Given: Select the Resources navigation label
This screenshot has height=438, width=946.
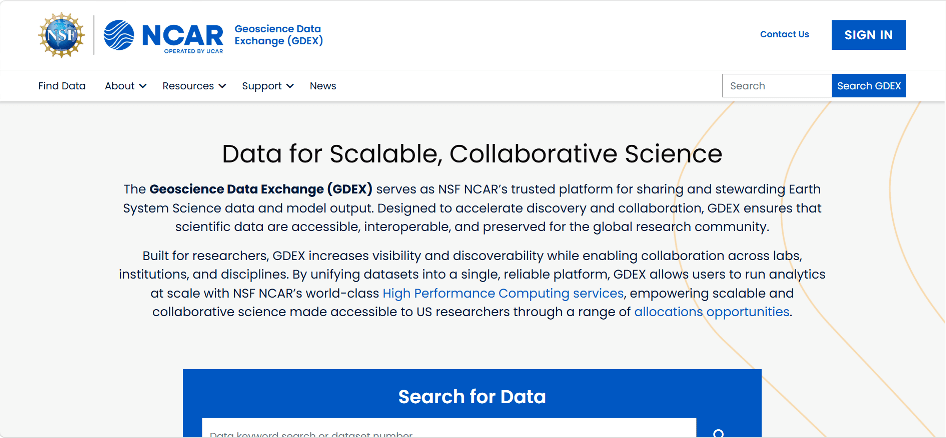Looking at the screenshot, I should point(188,86).
